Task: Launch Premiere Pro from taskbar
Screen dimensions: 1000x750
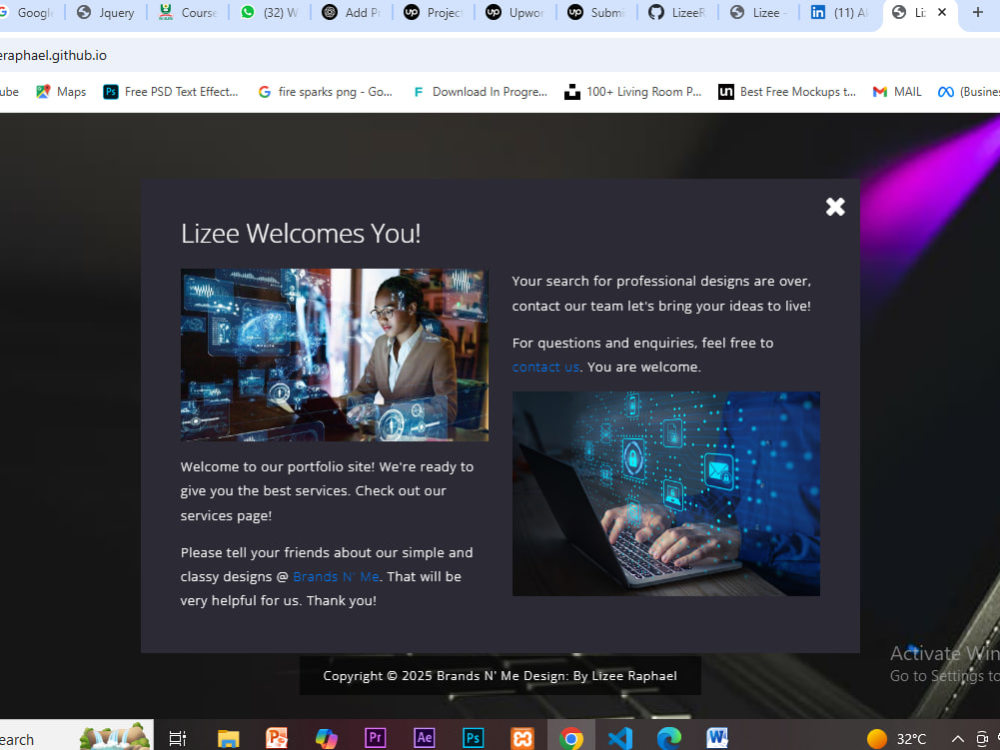Action: [x=375, y=739]
